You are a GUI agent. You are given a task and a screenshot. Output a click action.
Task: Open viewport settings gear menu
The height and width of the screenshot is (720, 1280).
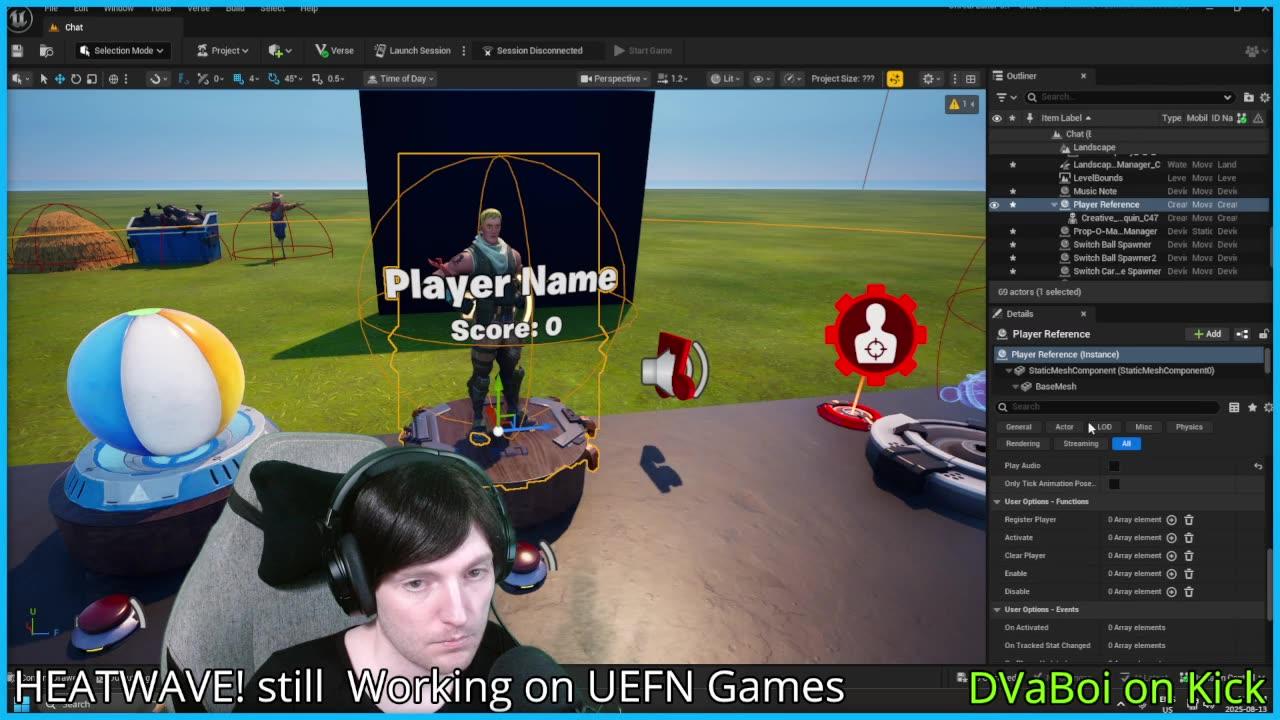[931, 79]
